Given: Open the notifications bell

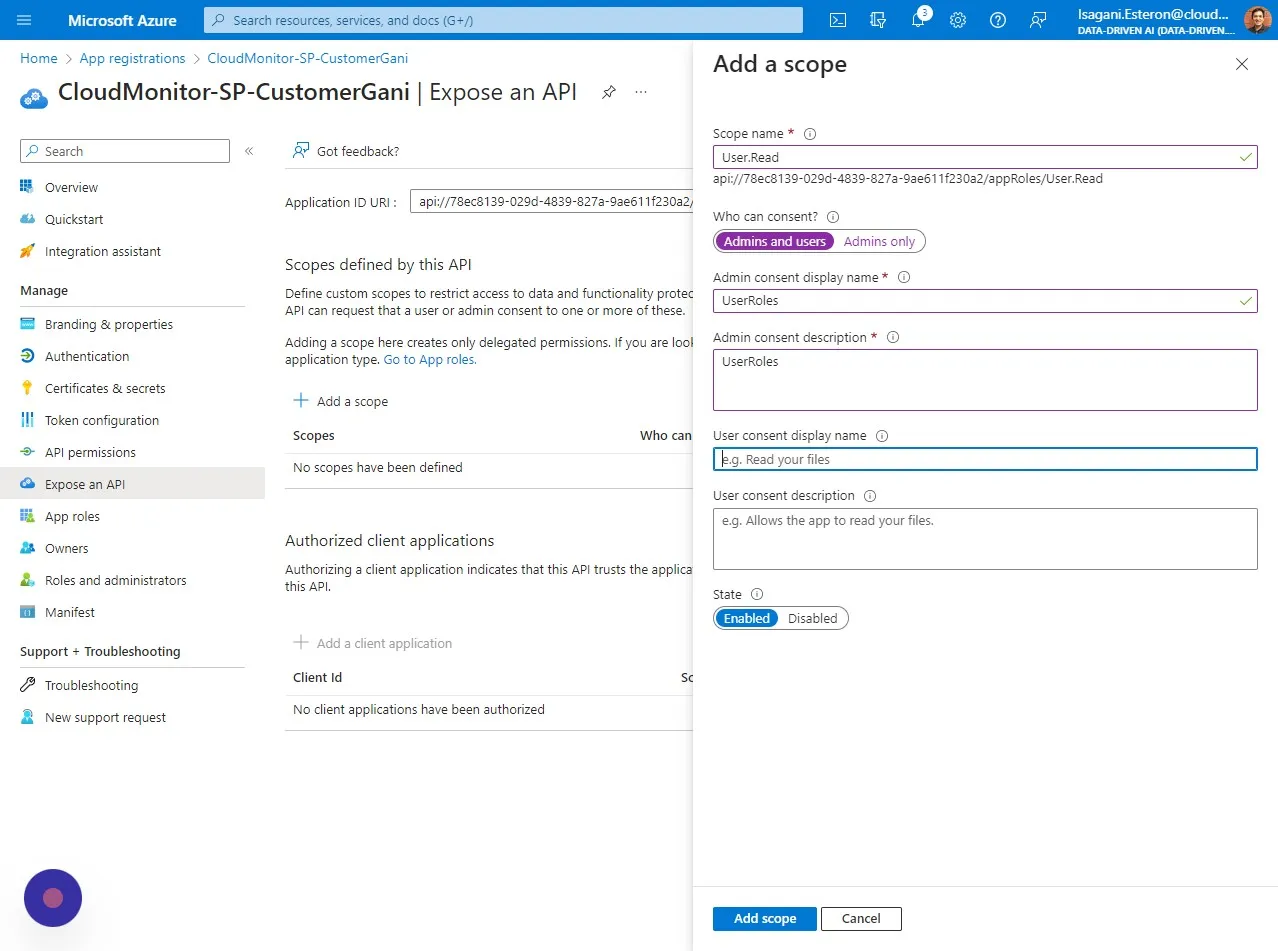Looking at the screenshot, I should (919, 20).
